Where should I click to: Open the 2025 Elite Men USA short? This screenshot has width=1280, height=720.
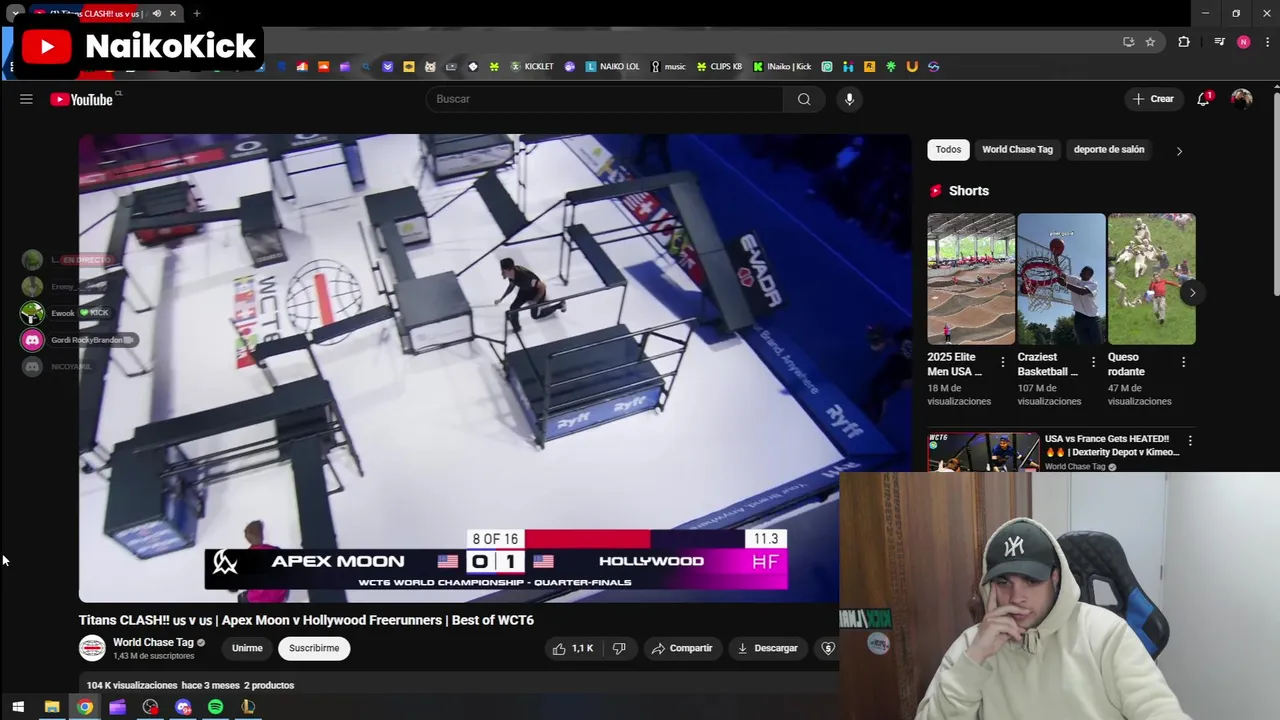(971, 279)
